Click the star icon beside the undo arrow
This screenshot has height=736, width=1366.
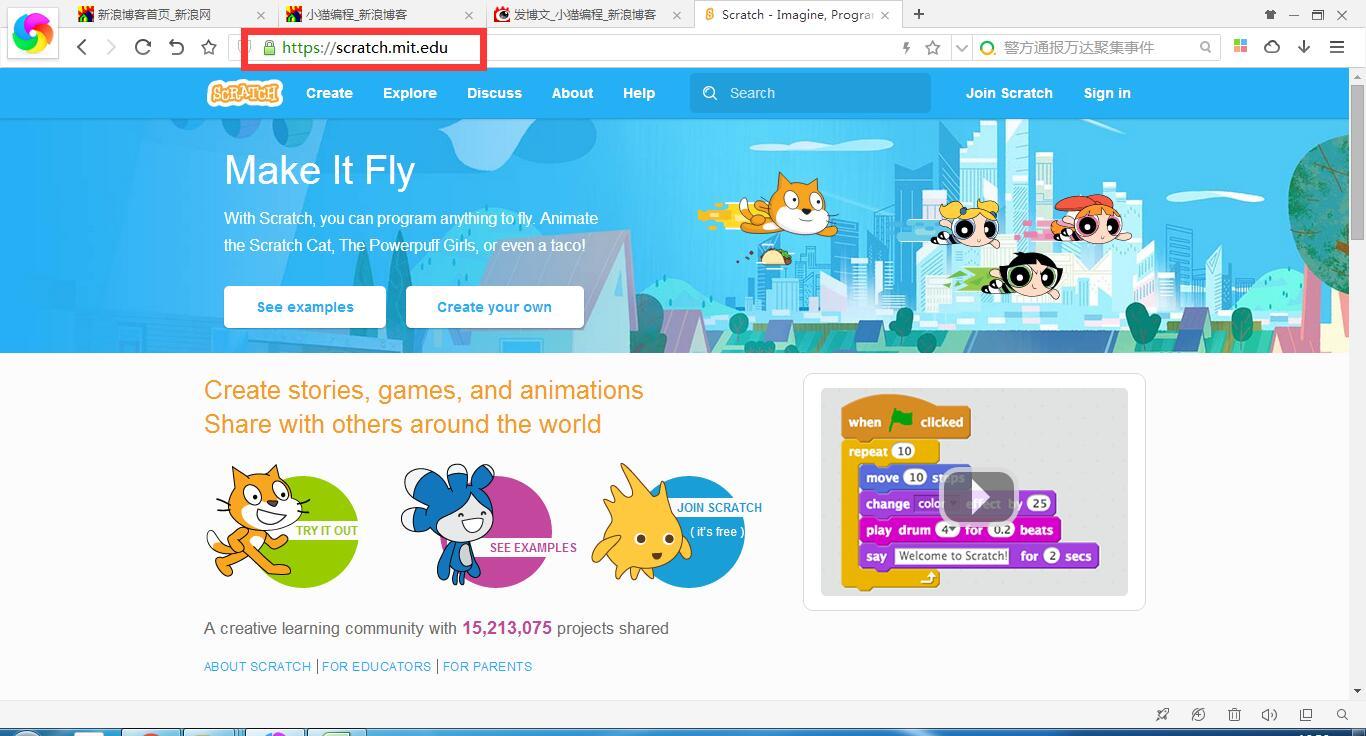tap(209, 47)
